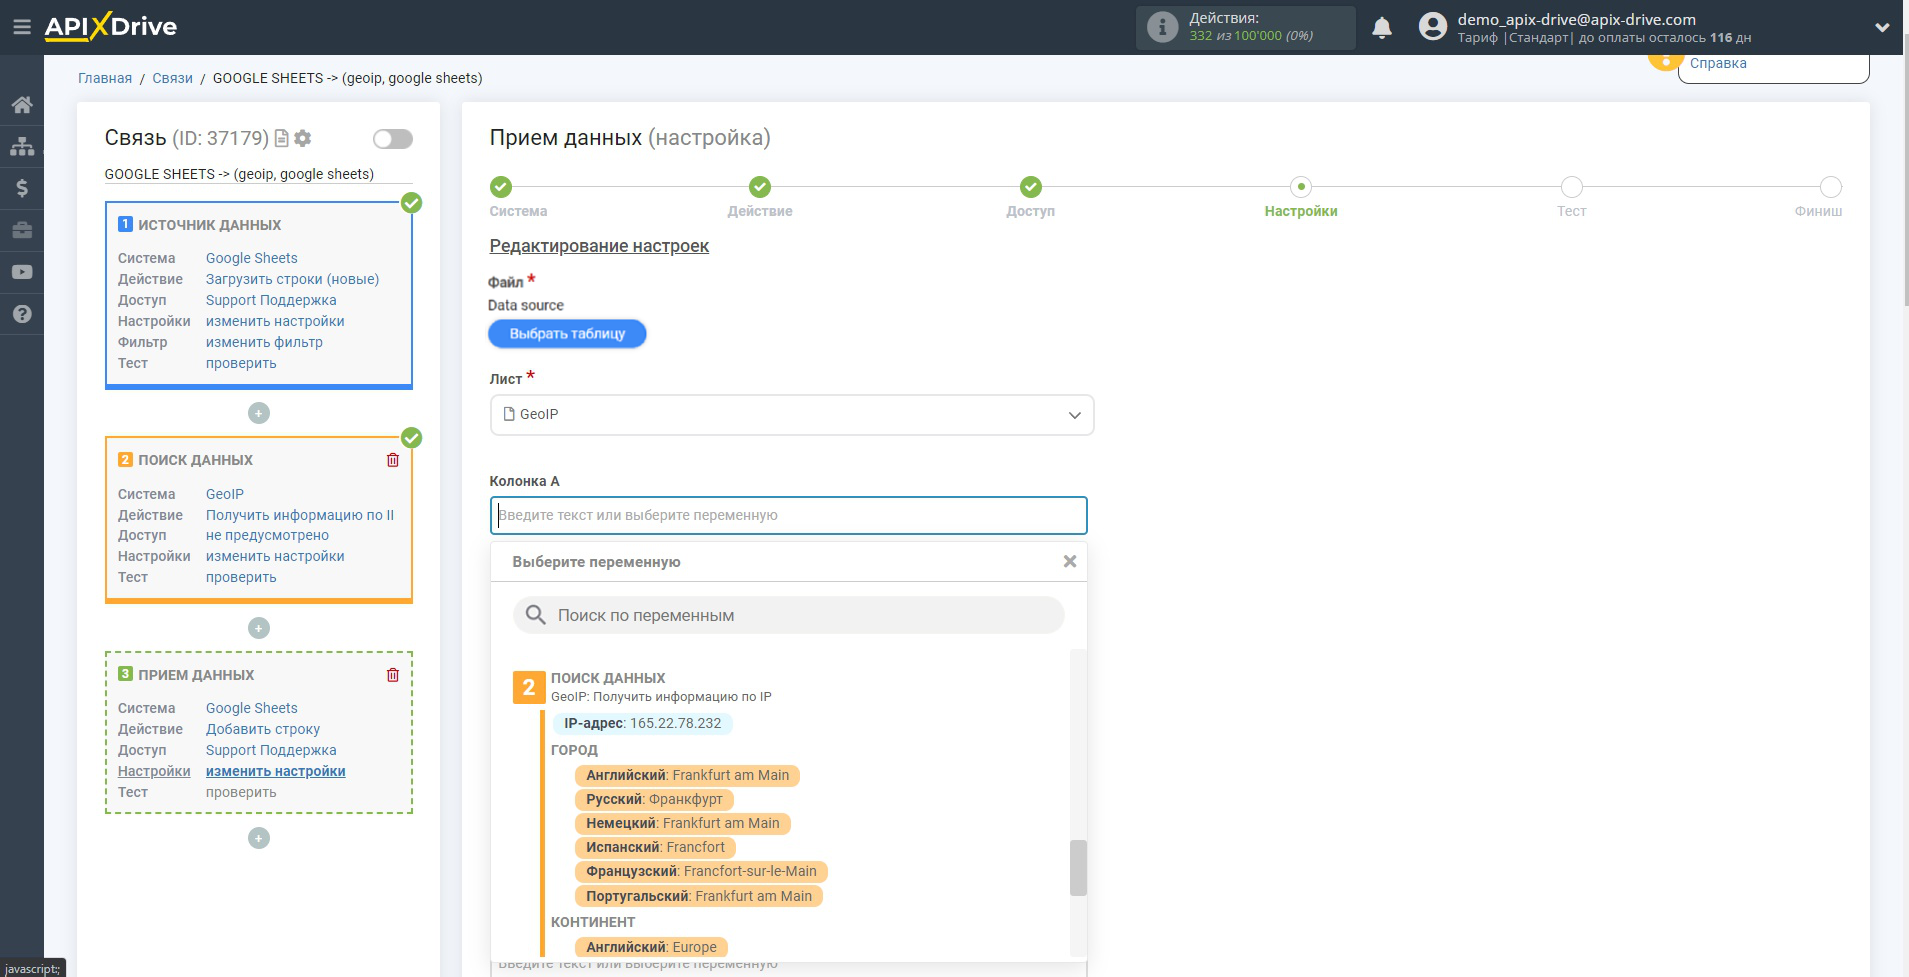
Task: Select Испанский: Francfort variable
Action: [656, 847]
